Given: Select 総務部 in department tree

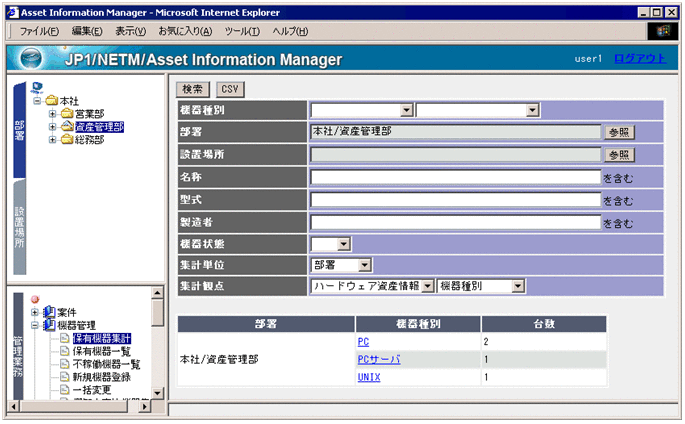Looking at the screenshot, I should coord(90,140).
